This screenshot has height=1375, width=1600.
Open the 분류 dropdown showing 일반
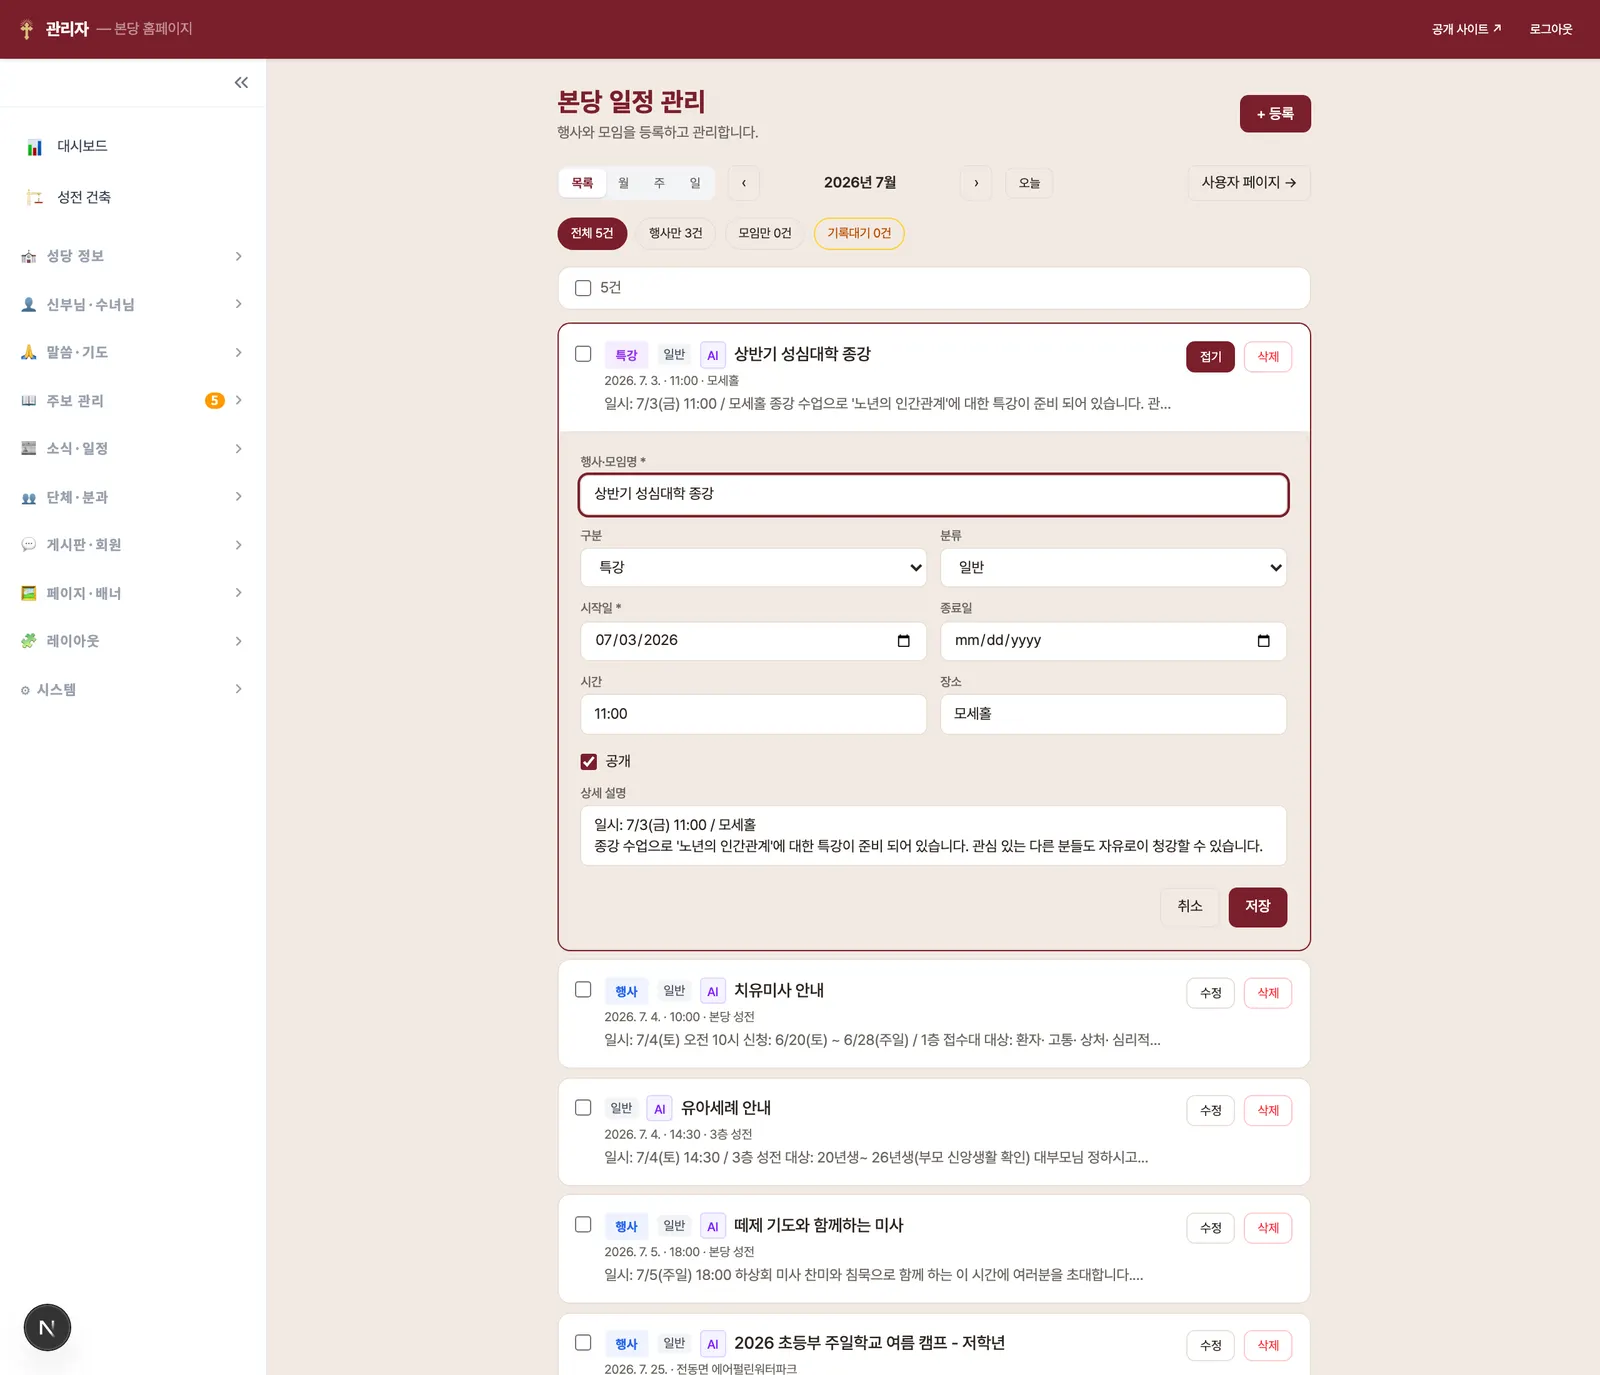(1113, 567)
